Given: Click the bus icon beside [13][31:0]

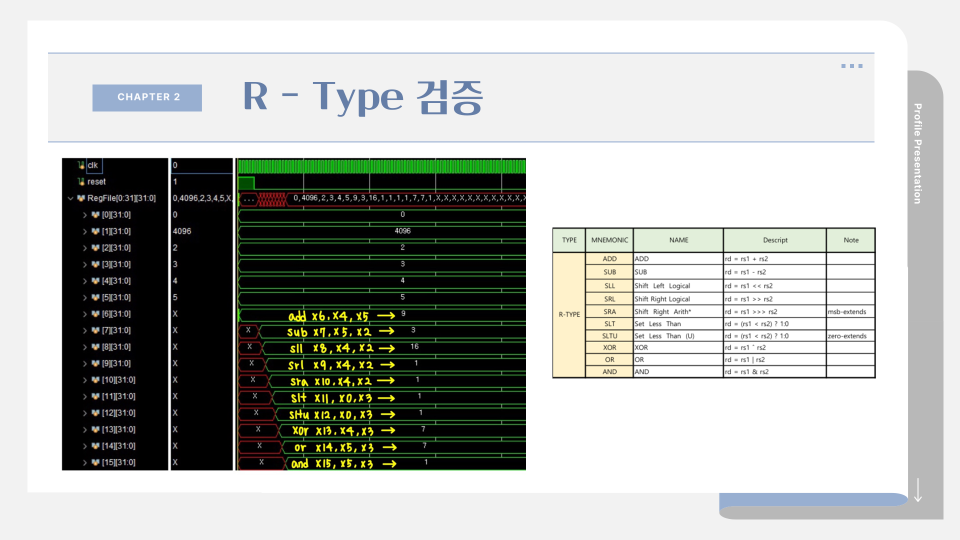Looking at the screenshot, I should tap(96, 430).
